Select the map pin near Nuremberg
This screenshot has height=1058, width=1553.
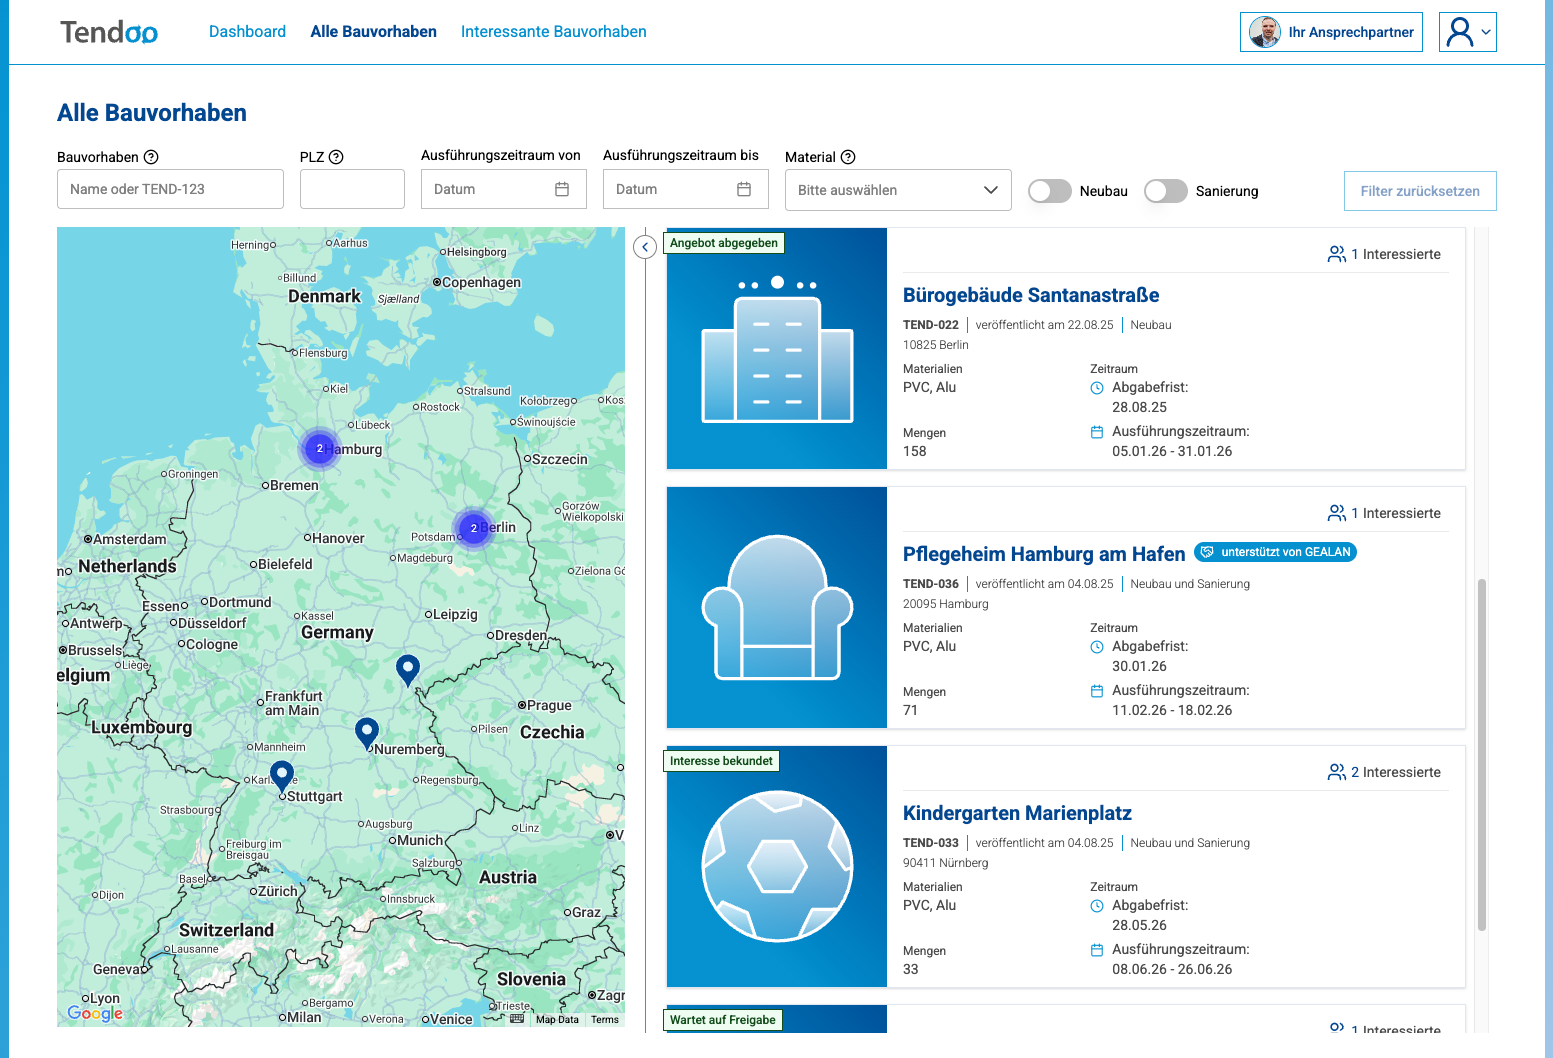point(367,731)
